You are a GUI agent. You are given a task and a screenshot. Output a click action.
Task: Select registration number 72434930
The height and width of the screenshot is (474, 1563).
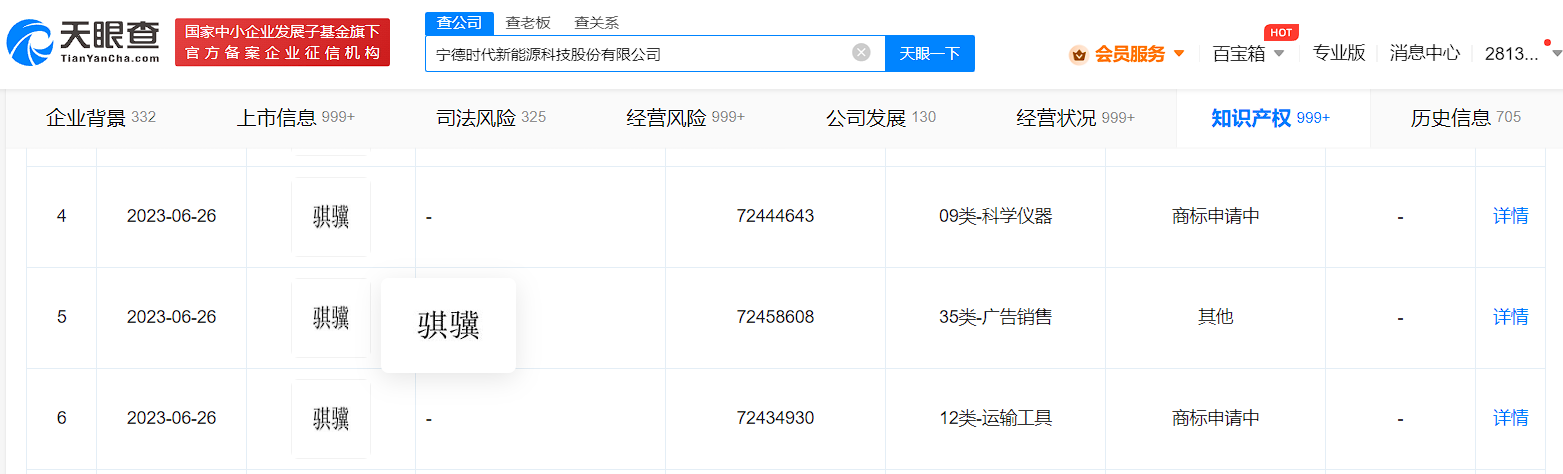click(x=775, y=418)
